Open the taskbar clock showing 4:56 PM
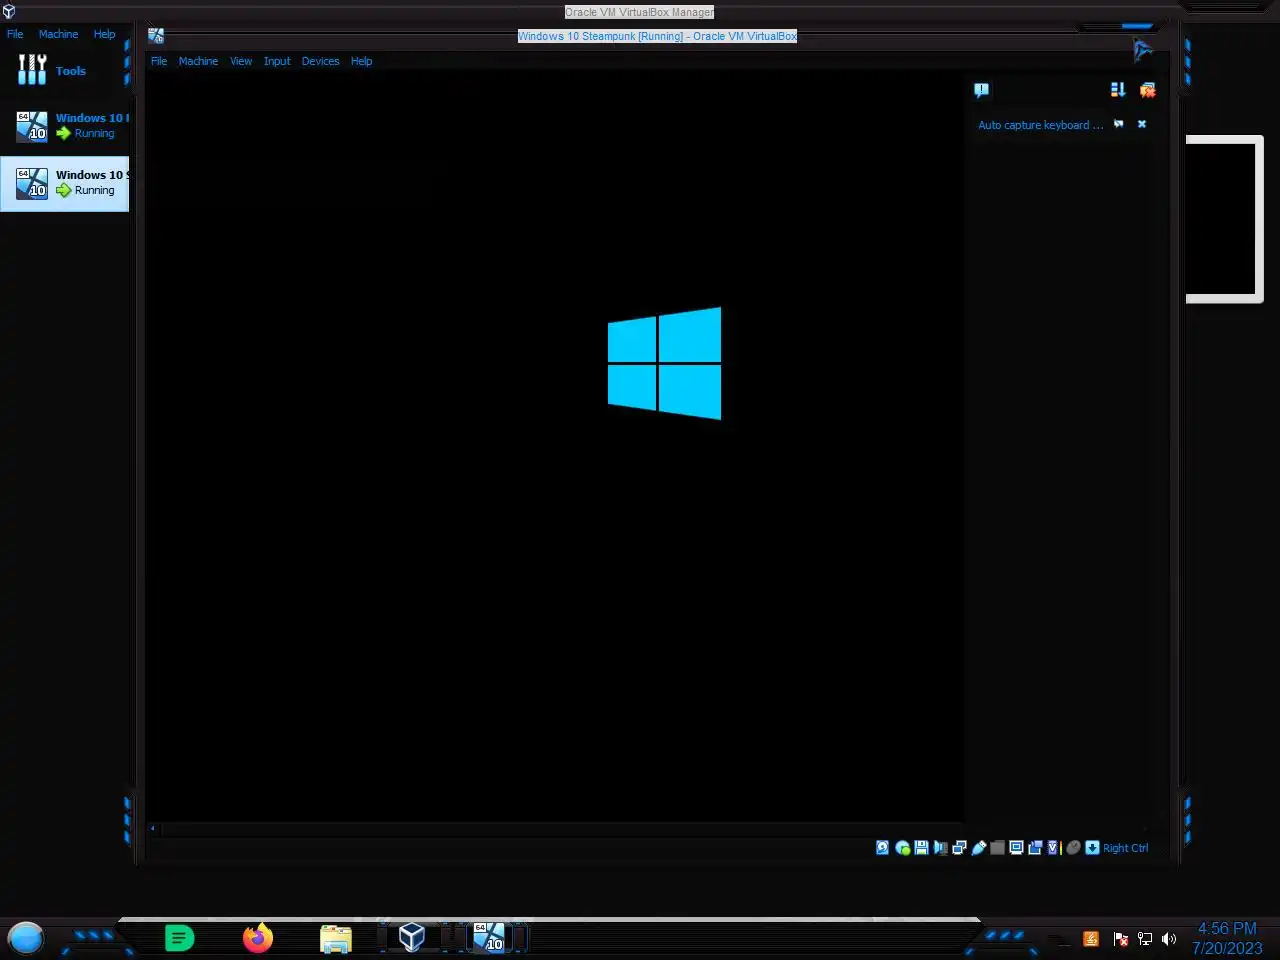 point(1227,938)
